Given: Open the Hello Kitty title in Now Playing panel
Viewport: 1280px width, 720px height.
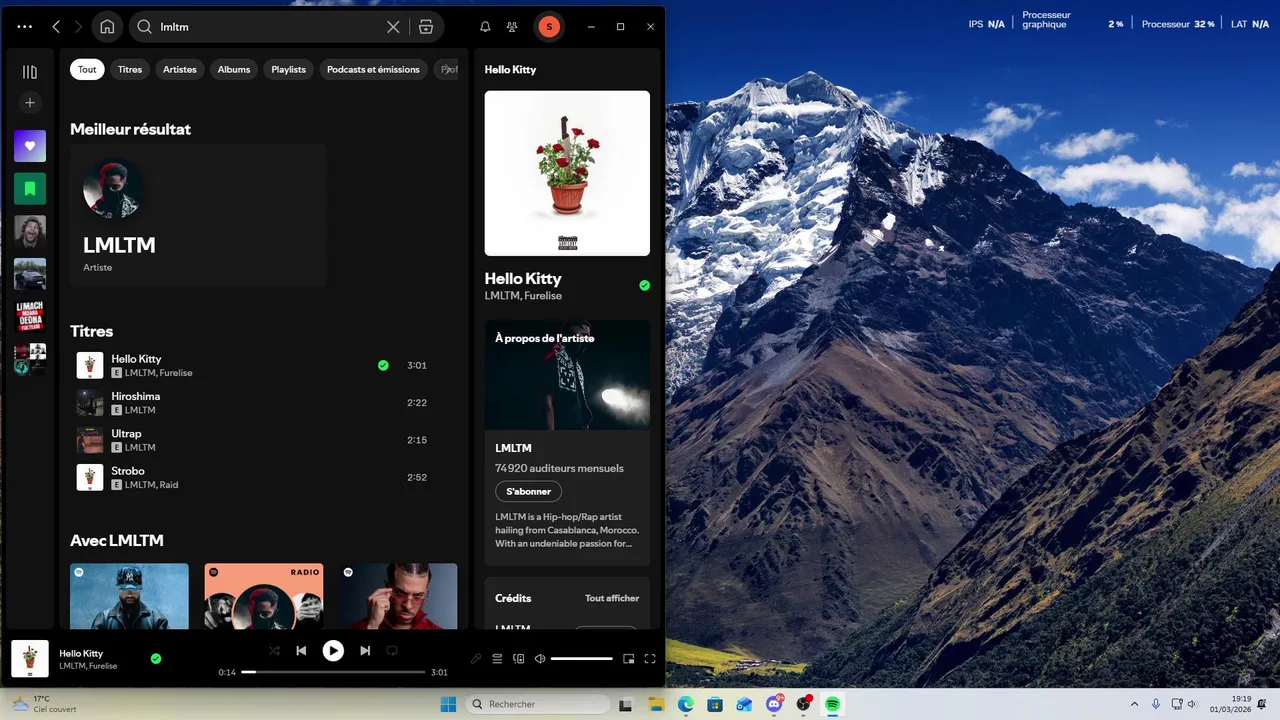Looking at the screenshot, I should pos(523,278).
